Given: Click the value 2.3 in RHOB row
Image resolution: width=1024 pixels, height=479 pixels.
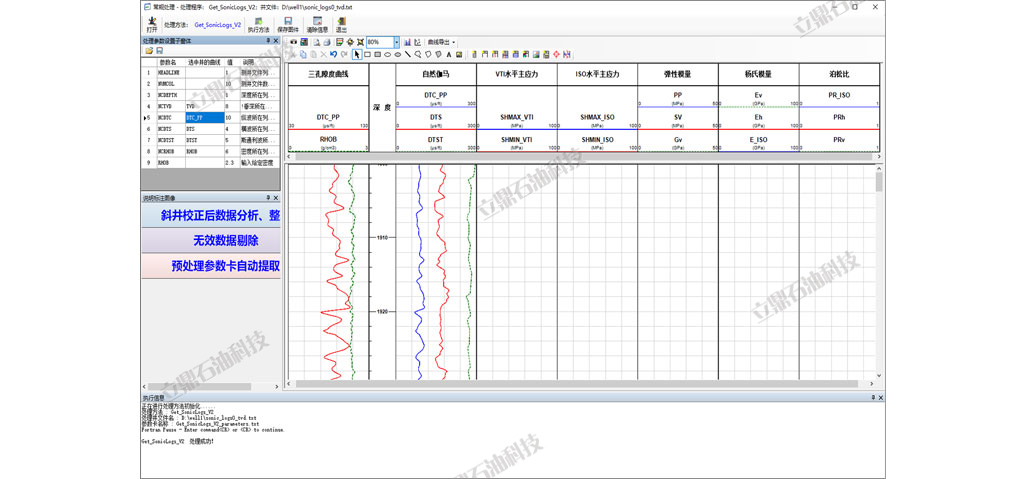Looking at the screenshot, I should point(231,162).
